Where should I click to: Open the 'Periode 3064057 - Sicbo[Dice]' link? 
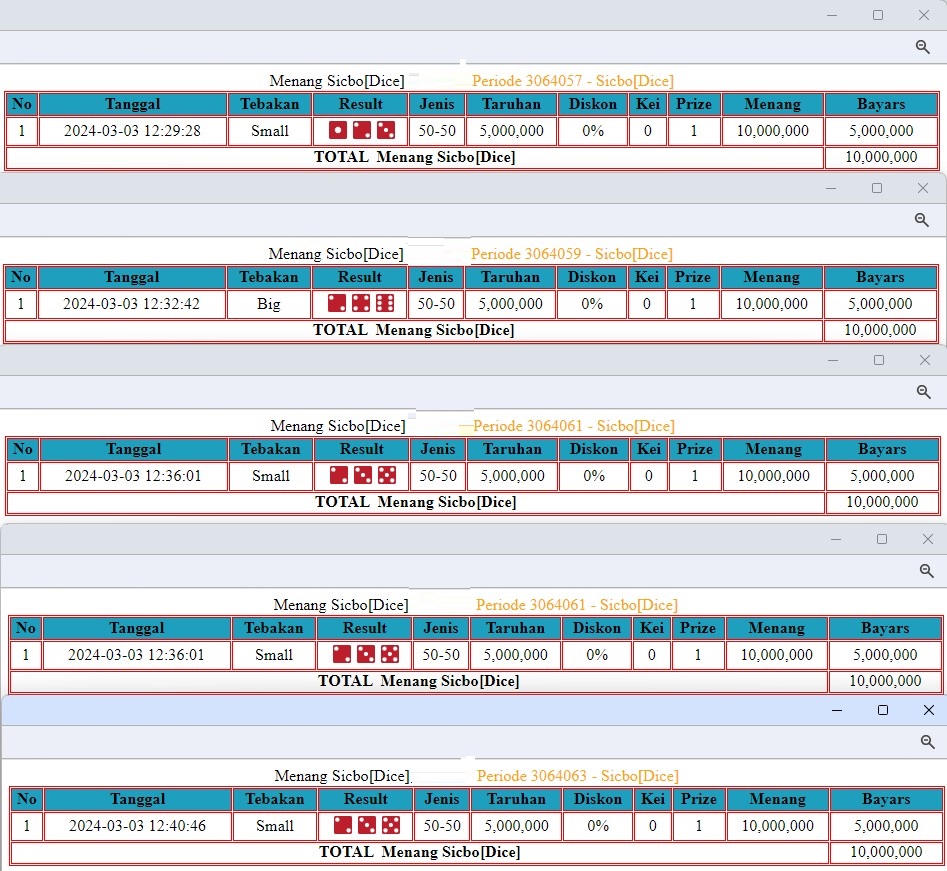coord(573,81)
